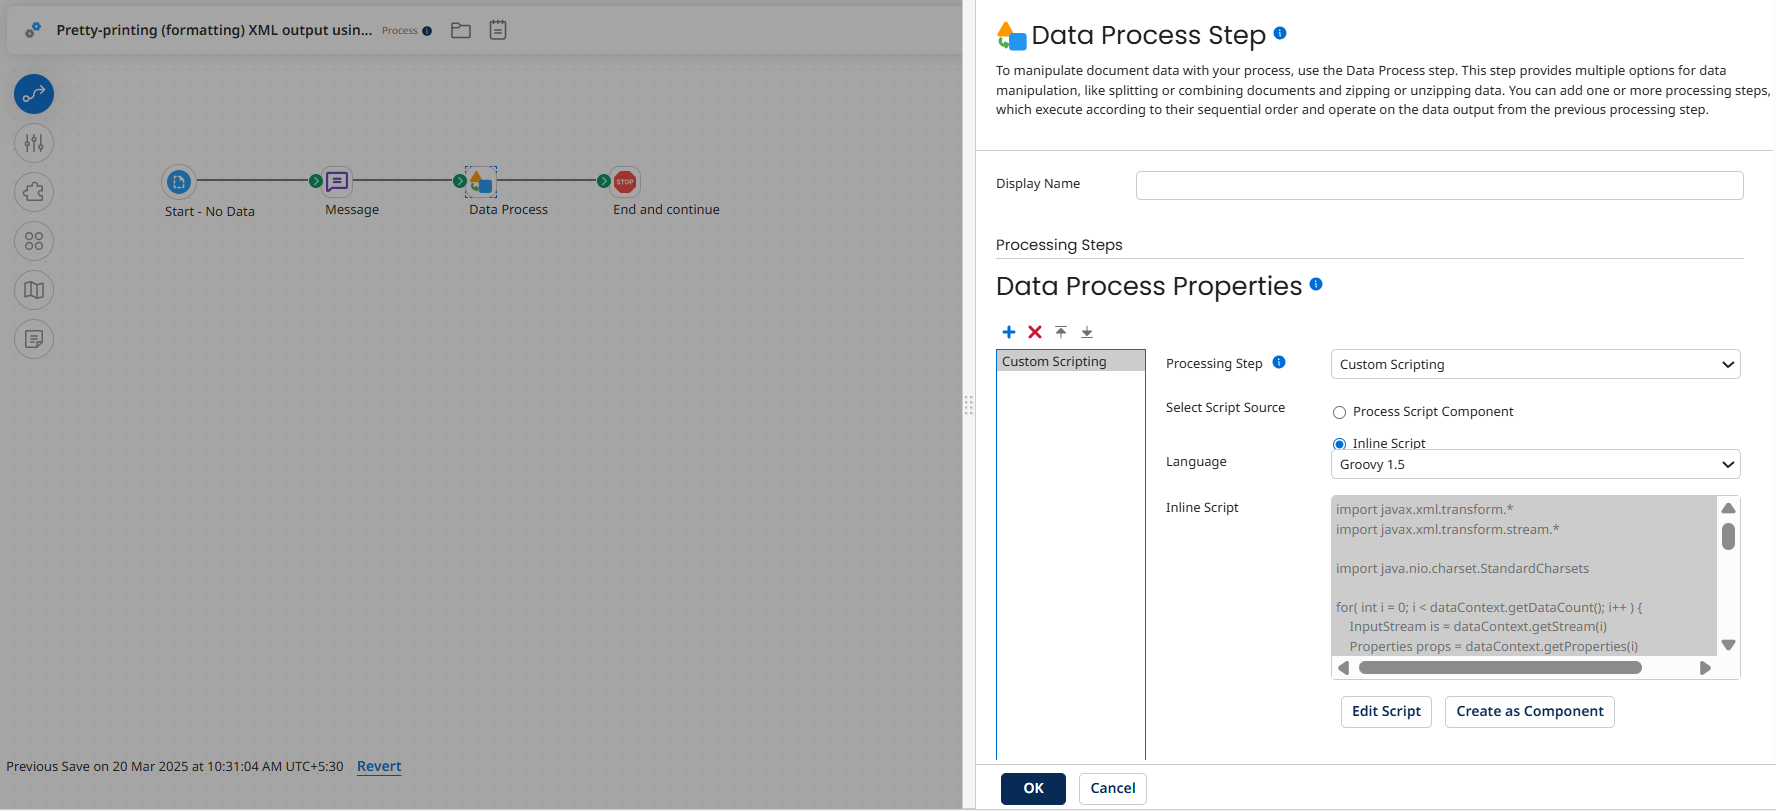Image resolution: width=1776 pixels, height=811 pixels.
Task: Click the red X delete step icon
Action: pos(1035,332)
